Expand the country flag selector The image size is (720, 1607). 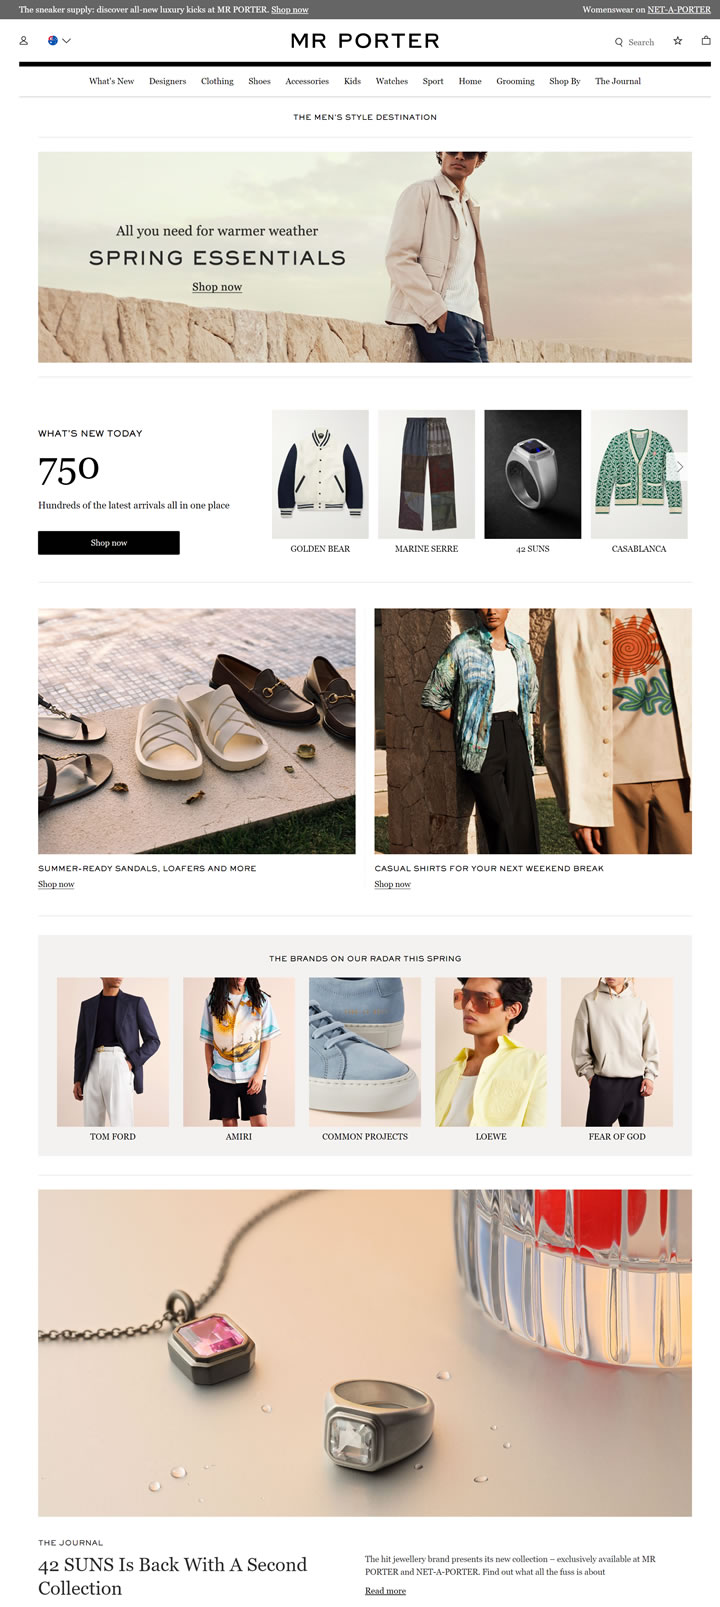(x=59, y=41)
